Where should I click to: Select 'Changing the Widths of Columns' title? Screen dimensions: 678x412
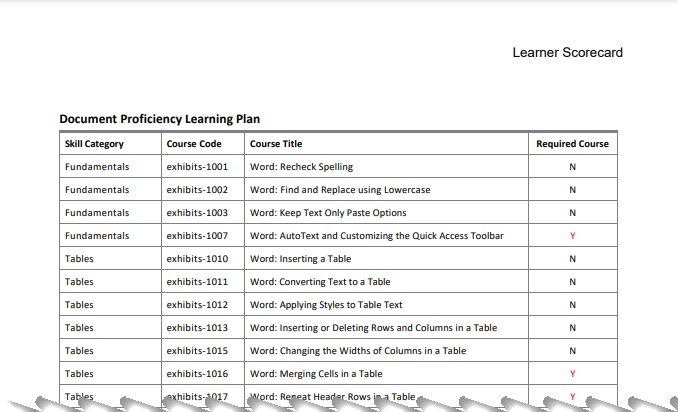[x=358, y=350]
